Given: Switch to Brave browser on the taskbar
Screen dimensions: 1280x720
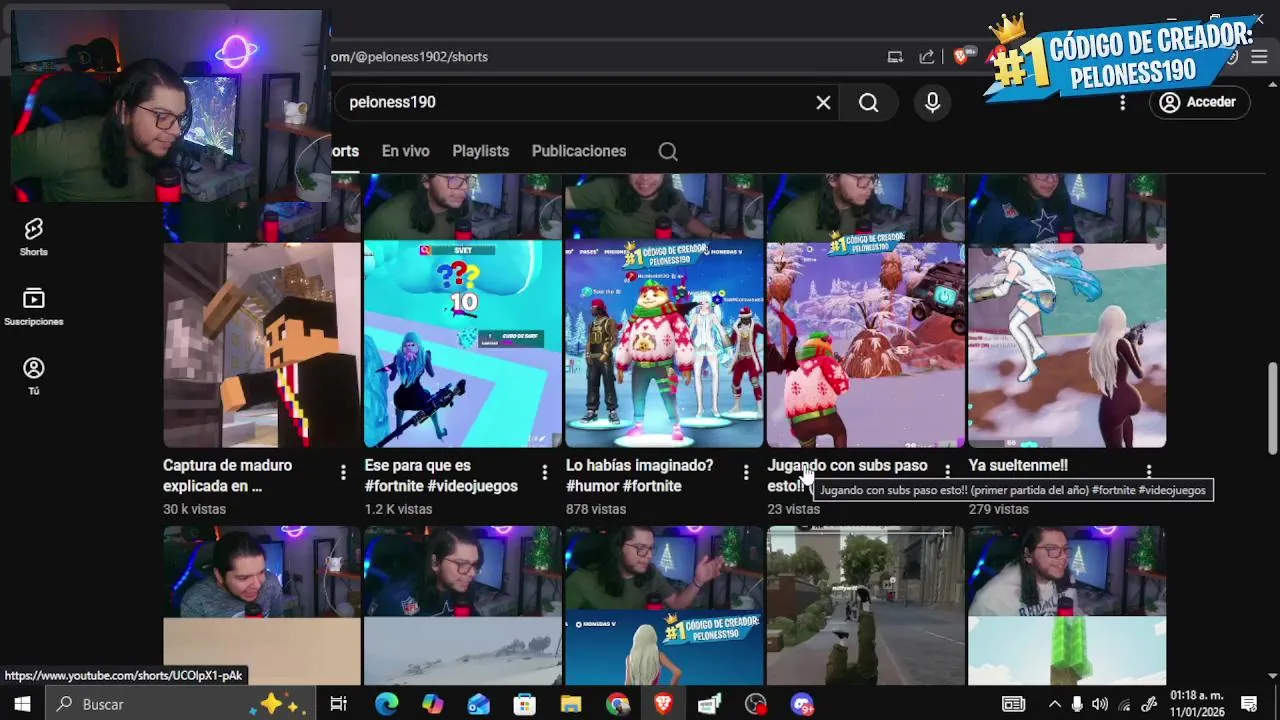Looking at the screenshot, I should (x=663, y=704).
